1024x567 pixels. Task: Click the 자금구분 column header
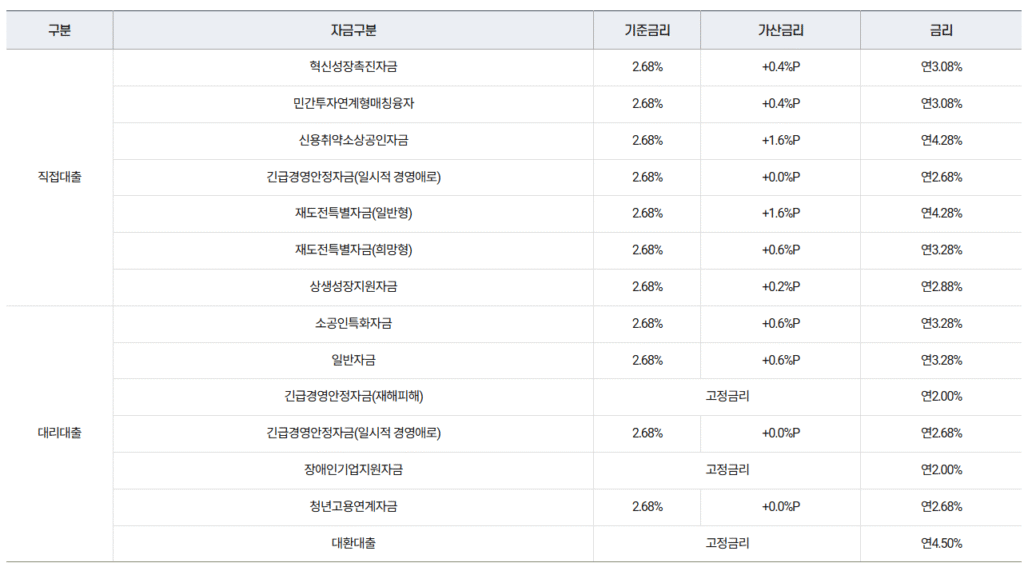353,30
